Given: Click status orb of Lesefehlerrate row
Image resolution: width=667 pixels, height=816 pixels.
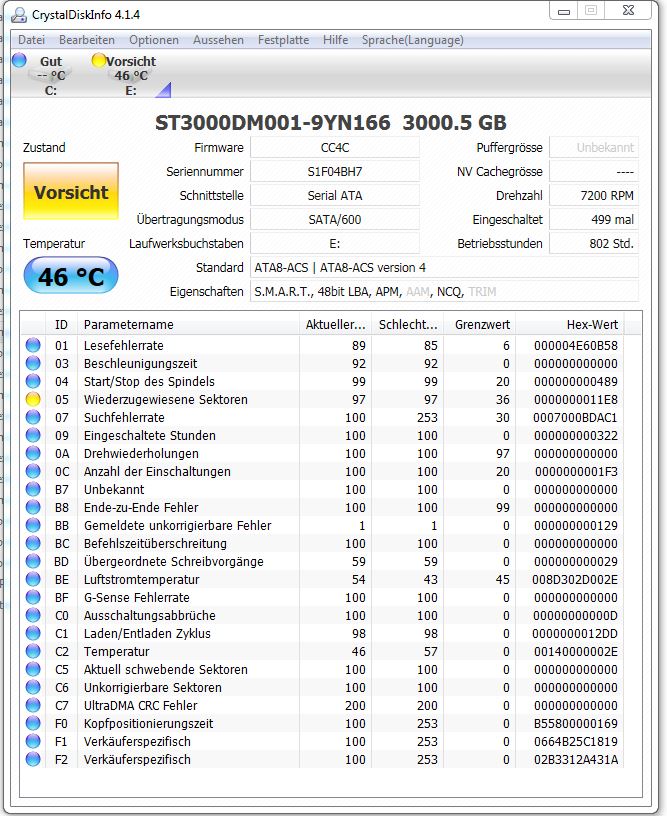Looking at the screenshot, I should click(33, 345).
